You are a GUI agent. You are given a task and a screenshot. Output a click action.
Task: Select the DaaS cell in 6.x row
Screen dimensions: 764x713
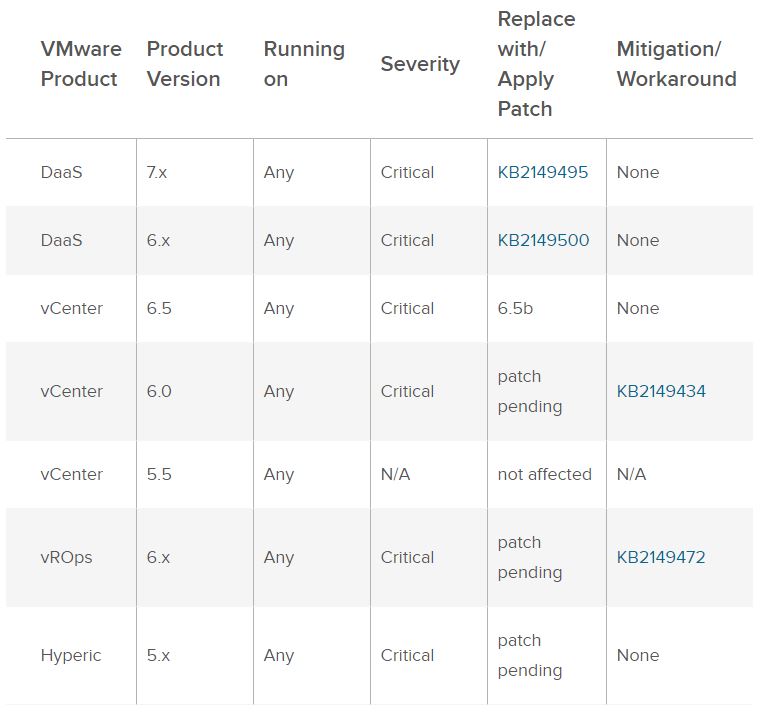pos(61,240)
